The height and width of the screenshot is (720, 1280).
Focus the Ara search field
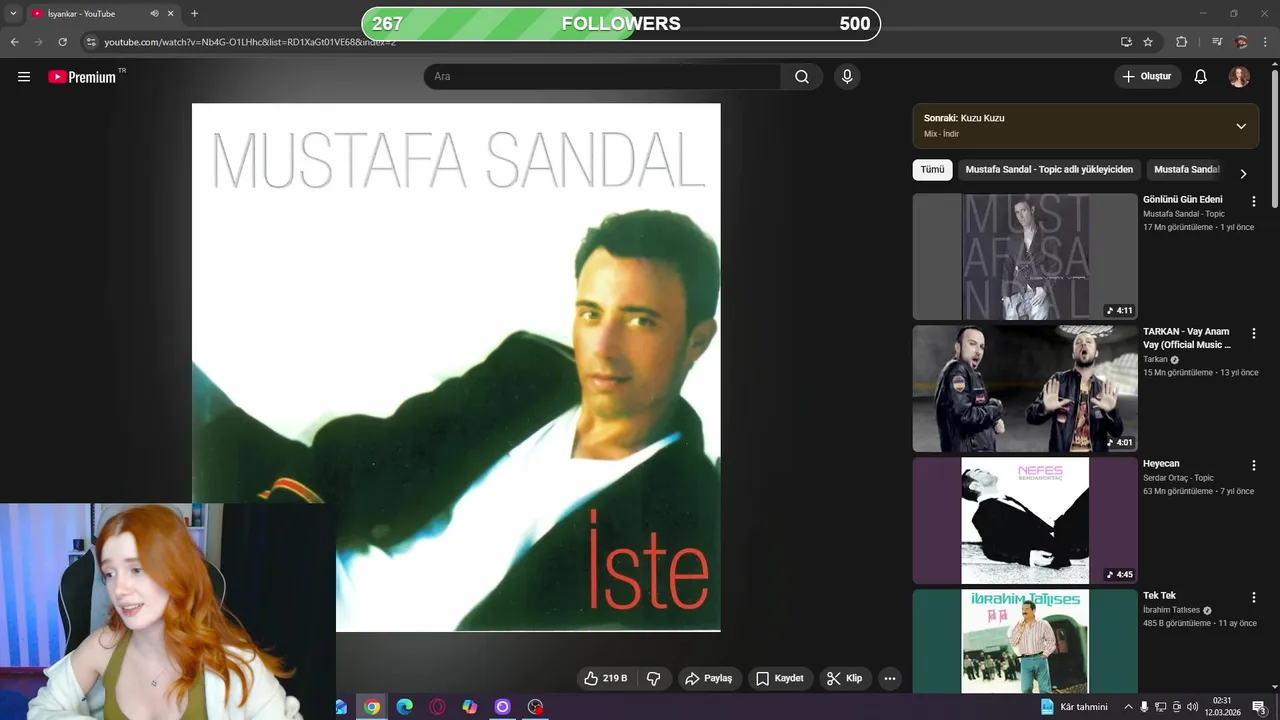click(x=602, y=77)
